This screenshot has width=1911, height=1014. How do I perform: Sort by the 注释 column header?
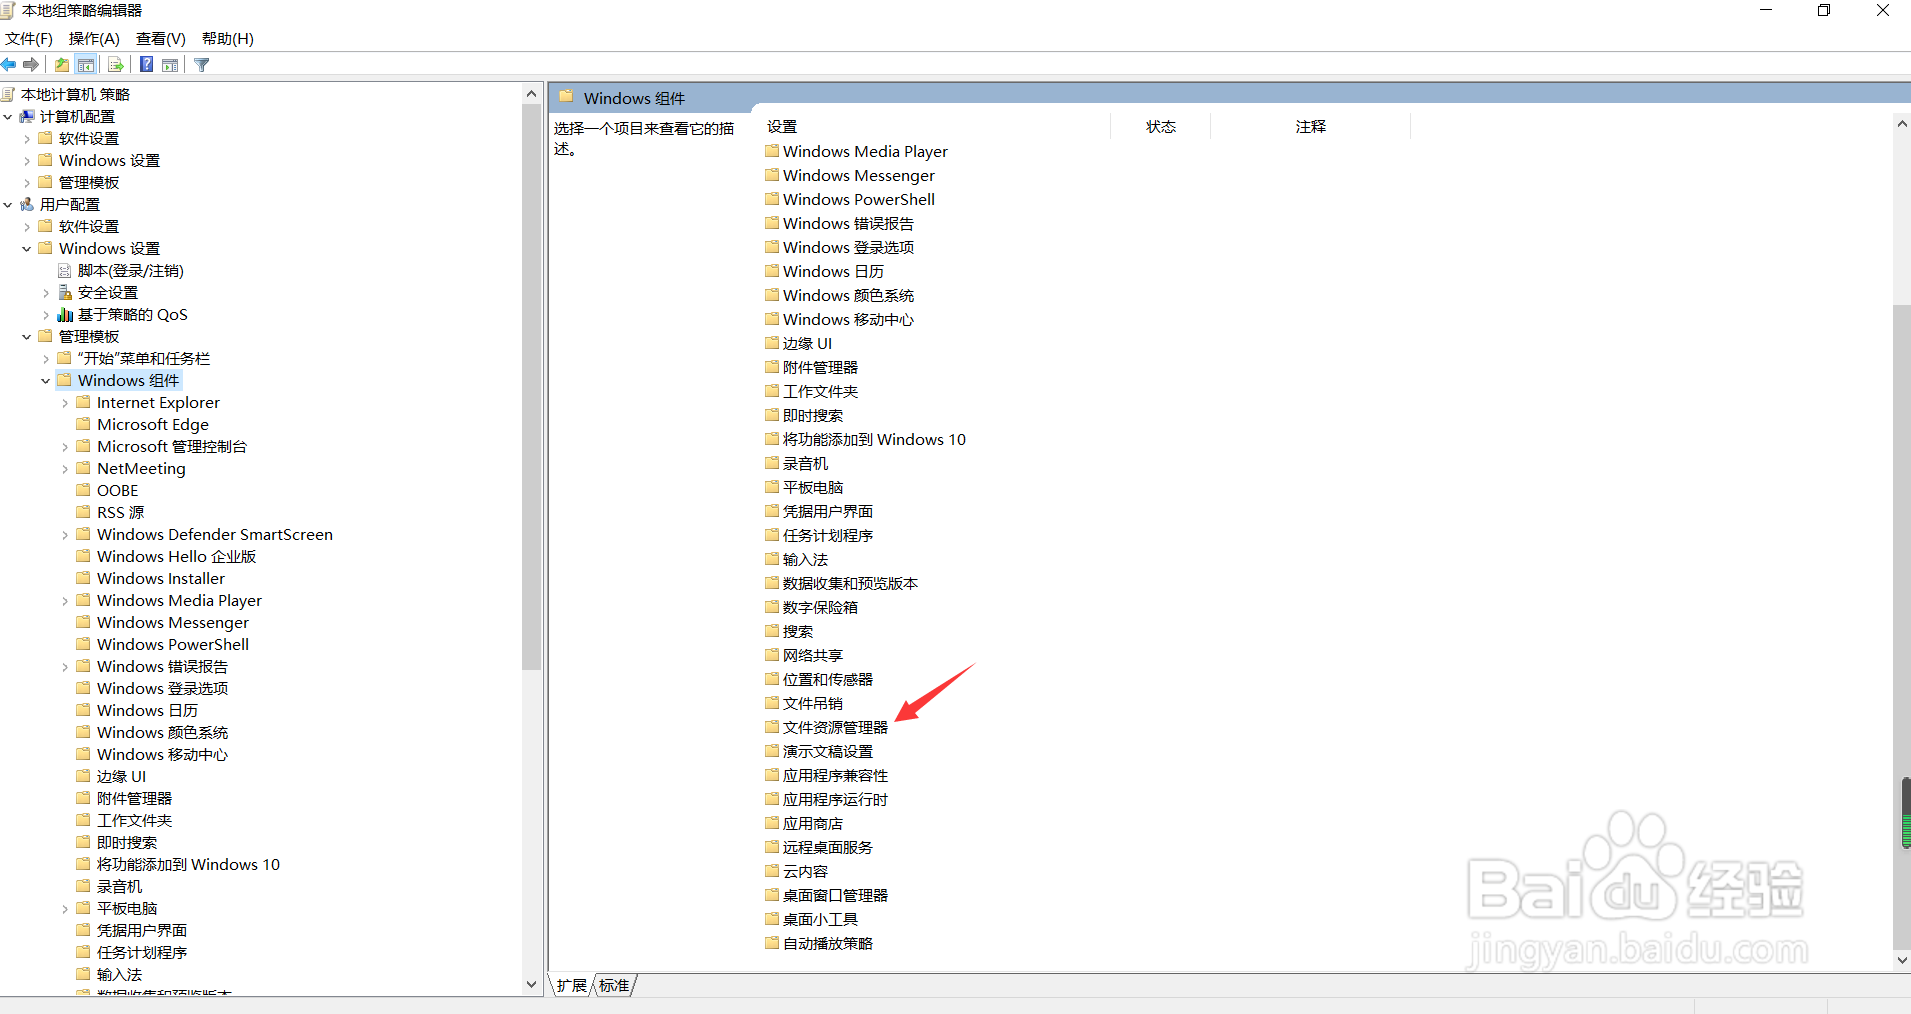[x=1310, y=127]
